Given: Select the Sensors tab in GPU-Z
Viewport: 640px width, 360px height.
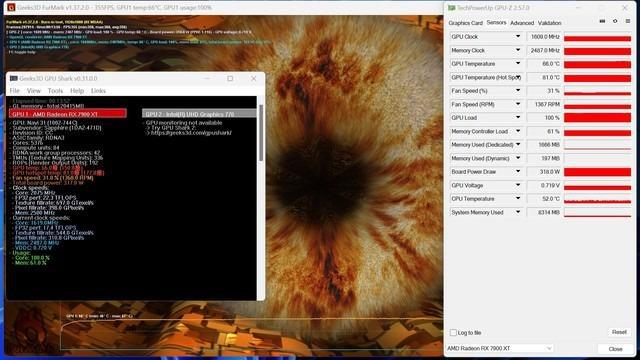Looking at the screenshot, I should click(496, 23).
